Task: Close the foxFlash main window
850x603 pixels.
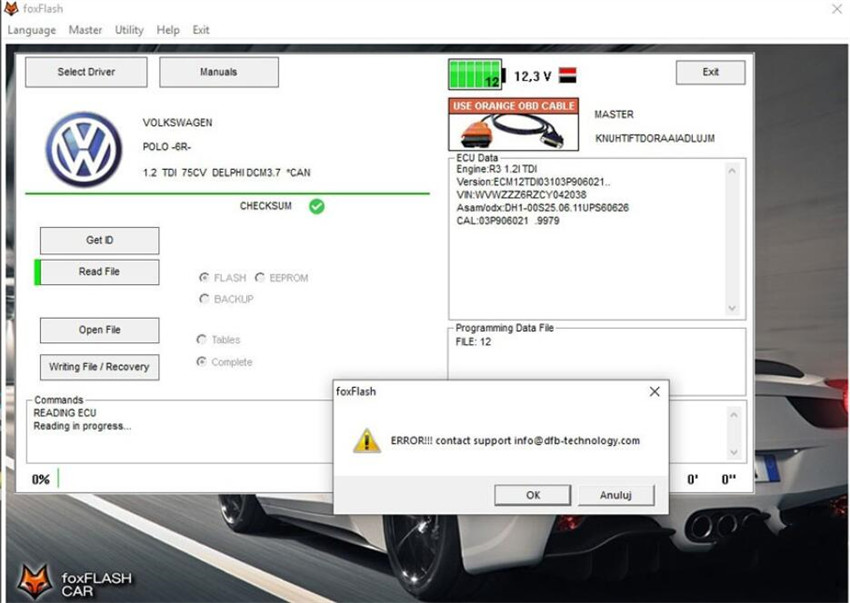Action: coord(836,9)
